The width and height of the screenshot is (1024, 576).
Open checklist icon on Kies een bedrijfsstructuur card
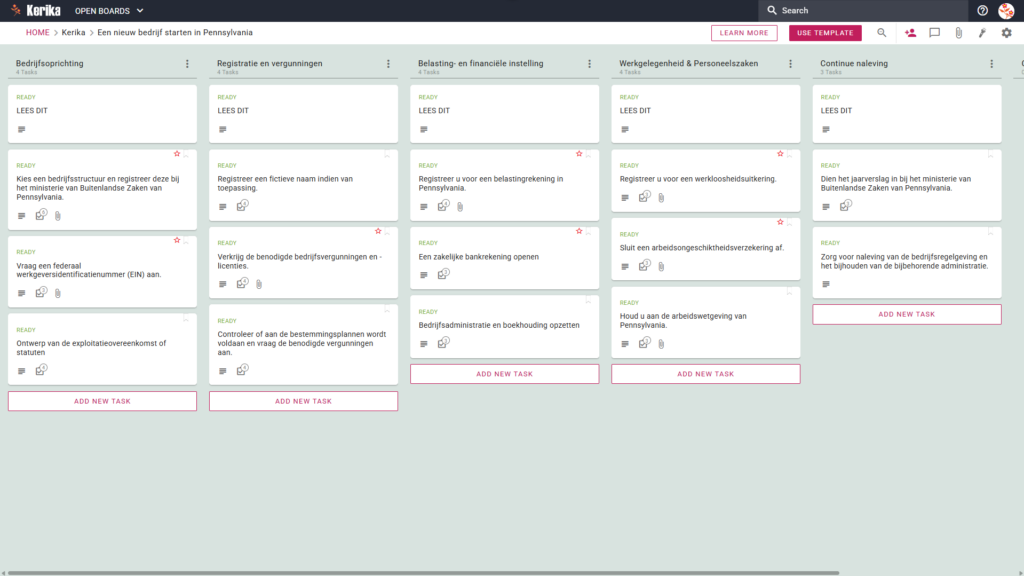pyautogui.click(x=41, y=214)
